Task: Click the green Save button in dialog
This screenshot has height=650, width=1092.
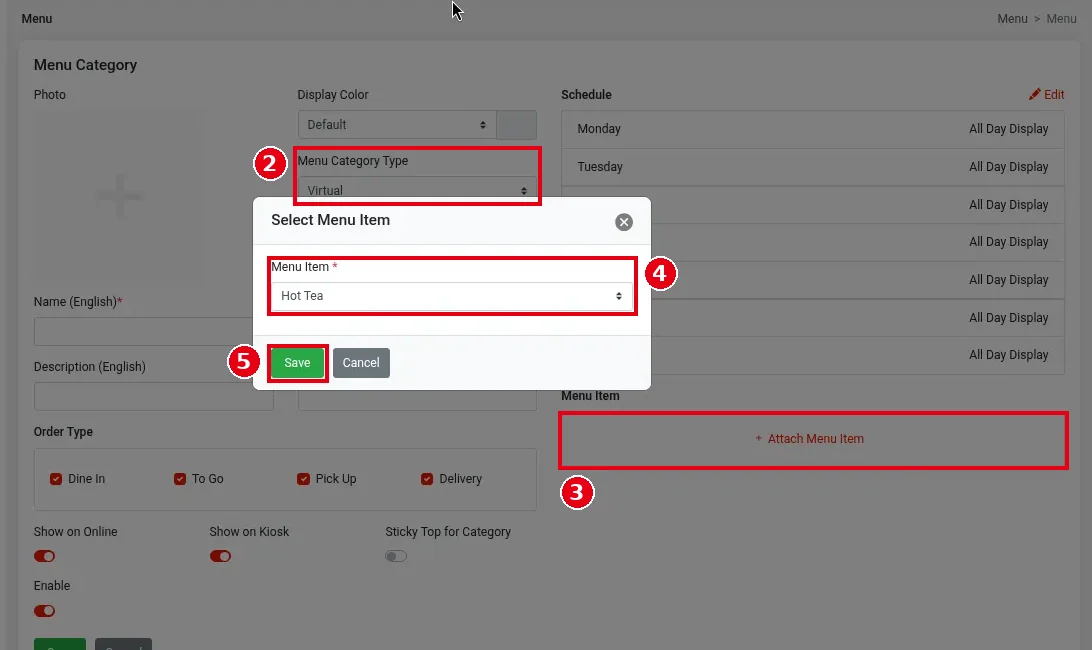Action: (x=297, y=363)
